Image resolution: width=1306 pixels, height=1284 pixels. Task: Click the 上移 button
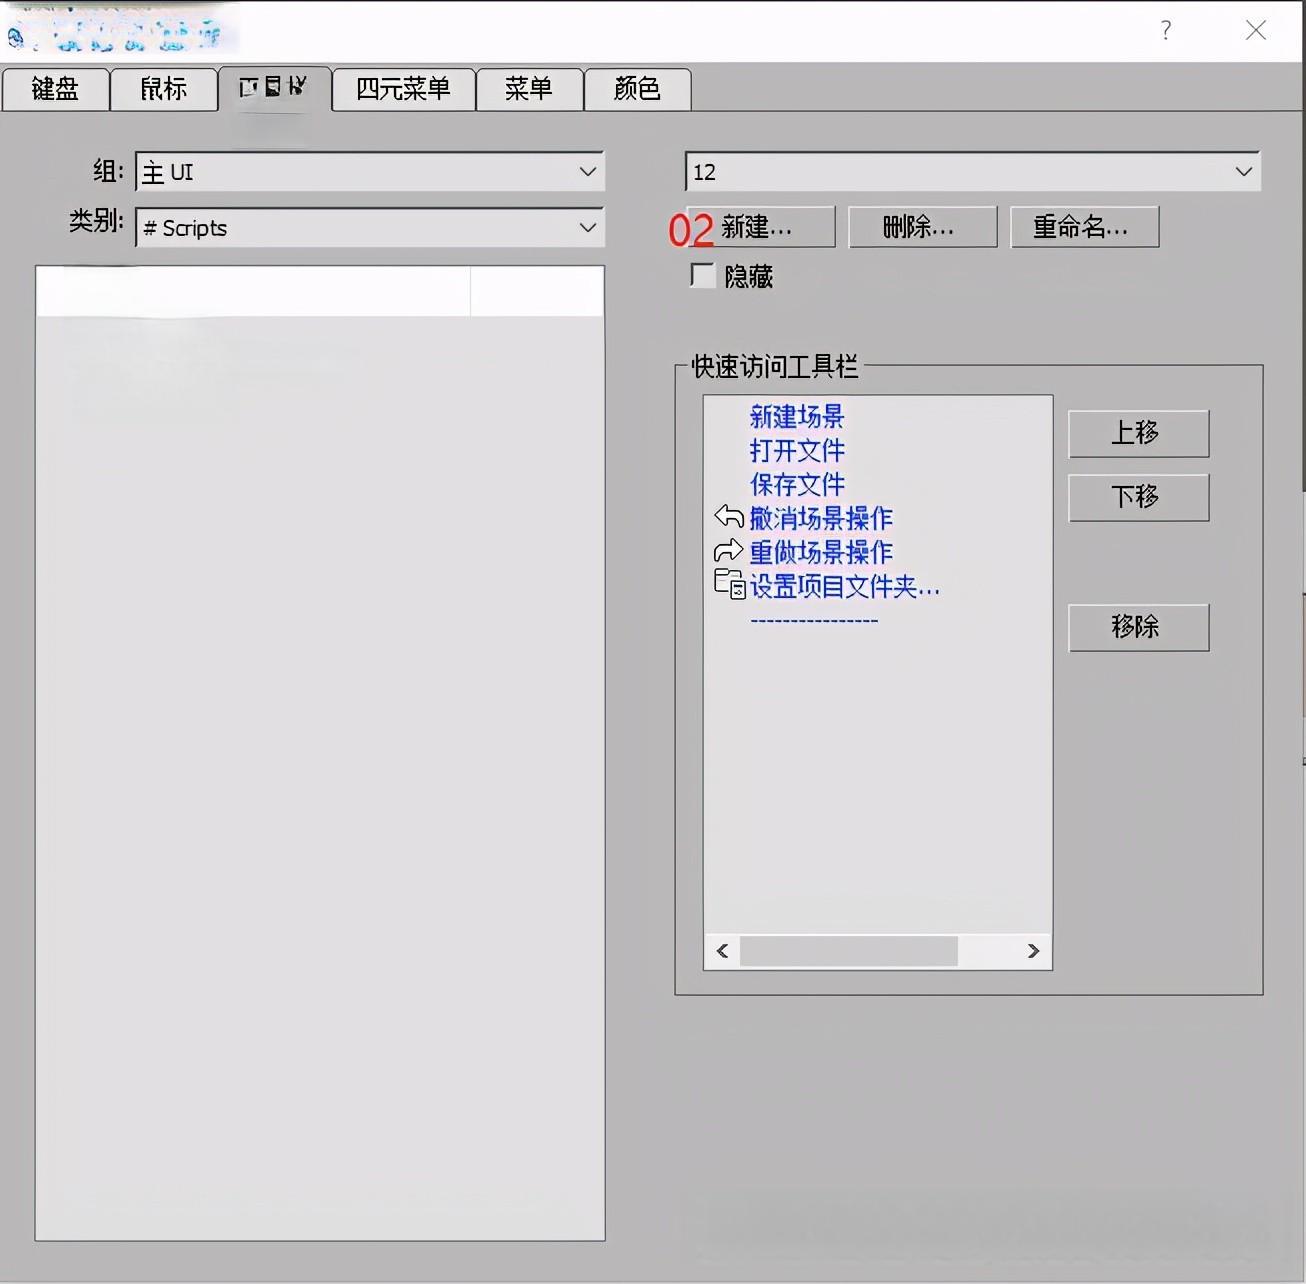(x=1138, y=433)
